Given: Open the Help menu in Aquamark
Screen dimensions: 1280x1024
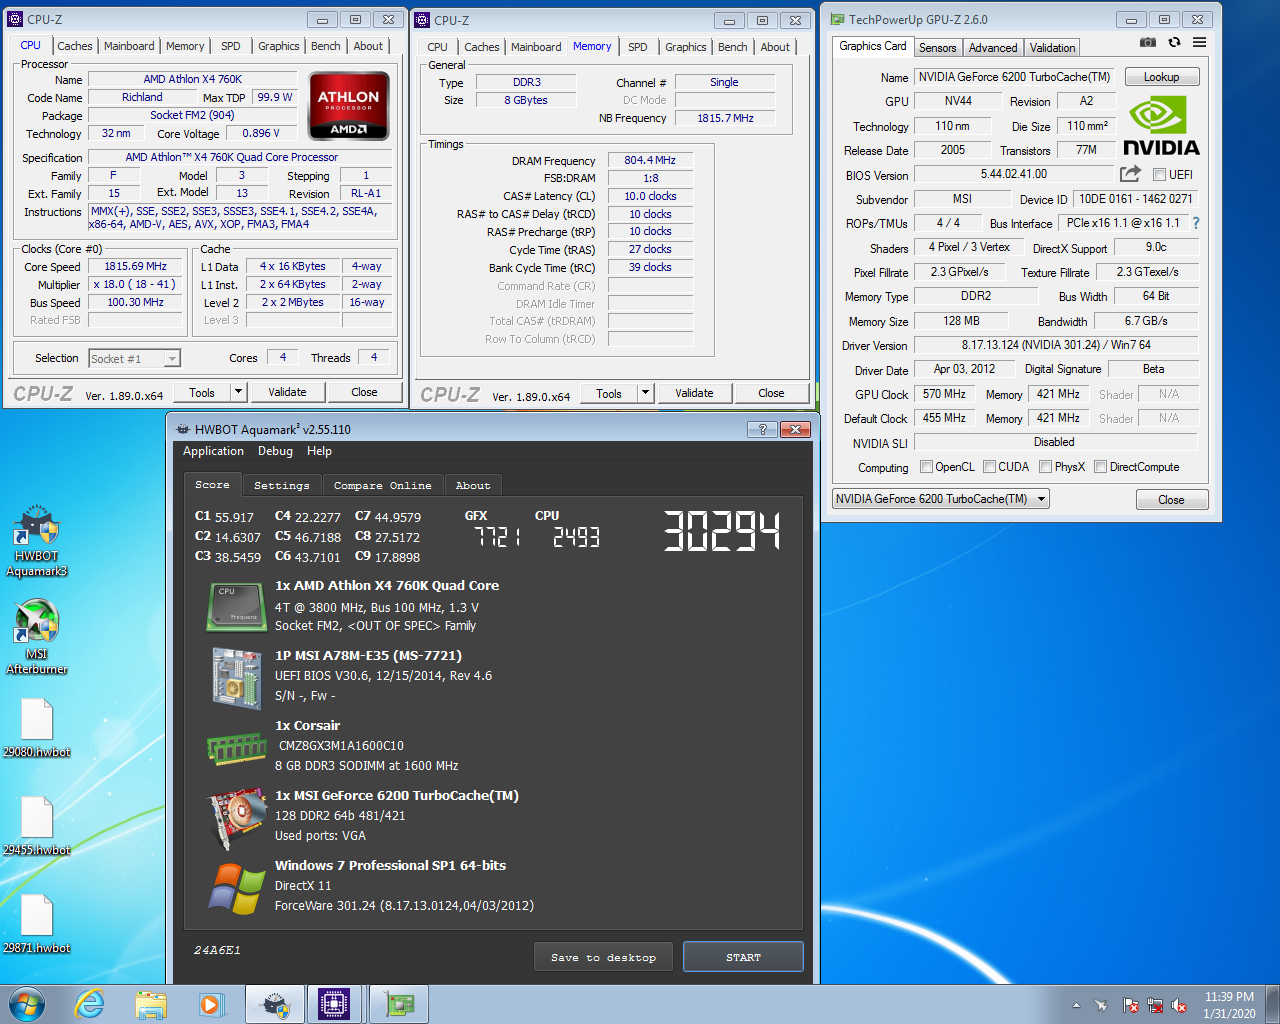Looking at the screenshot, I should (x=319, y=451).
